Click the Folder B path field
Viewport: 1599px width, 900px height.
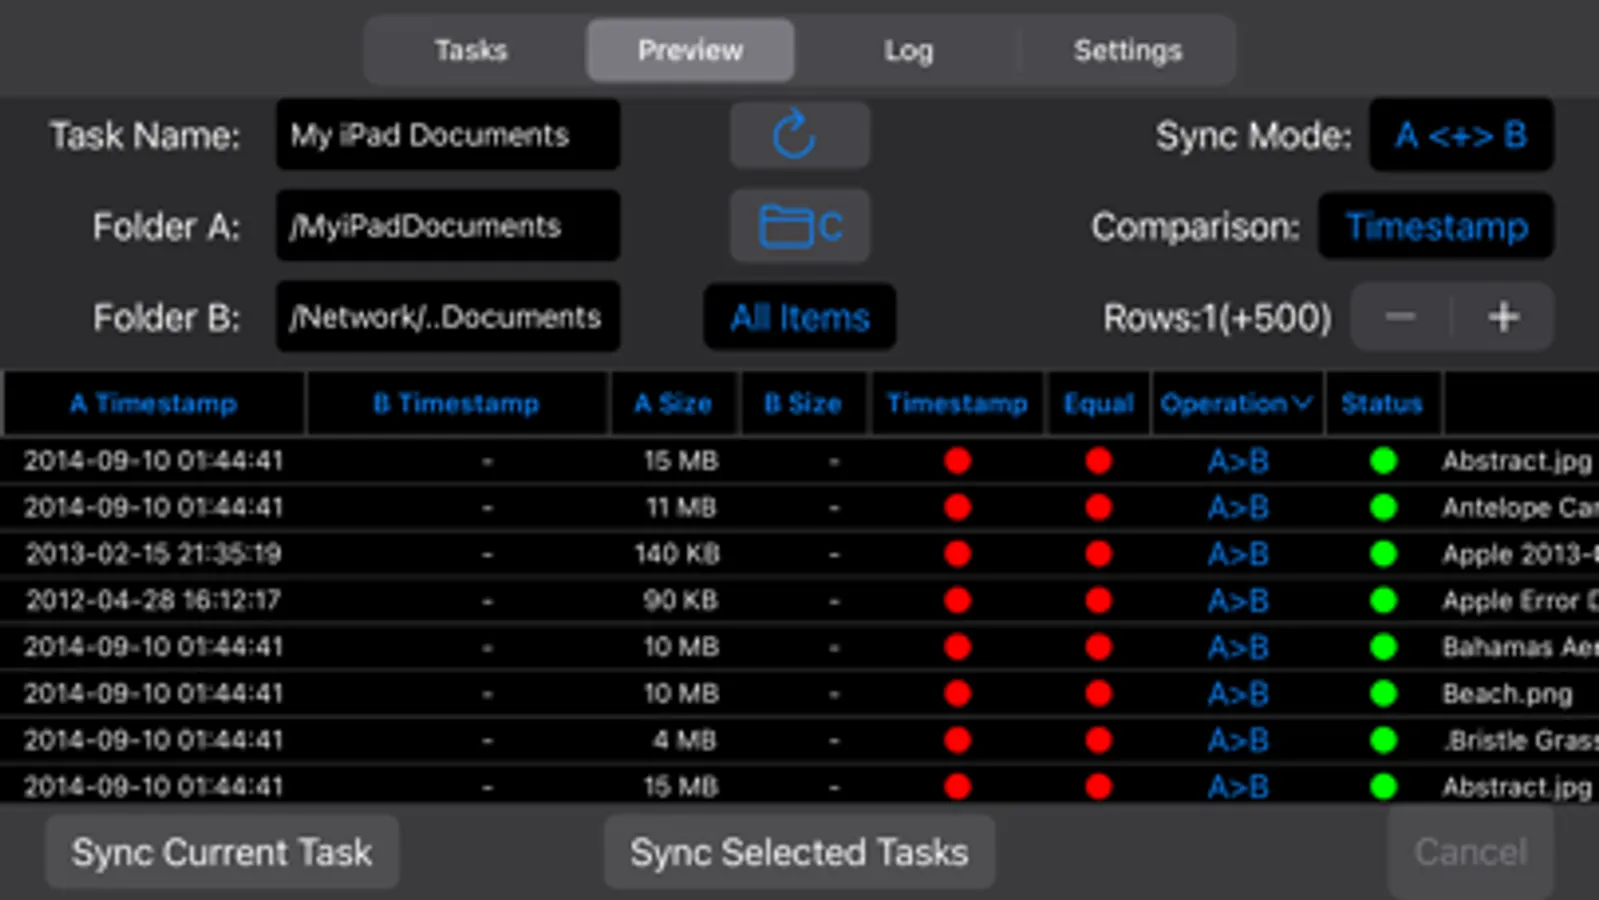(x=448, y=317)
